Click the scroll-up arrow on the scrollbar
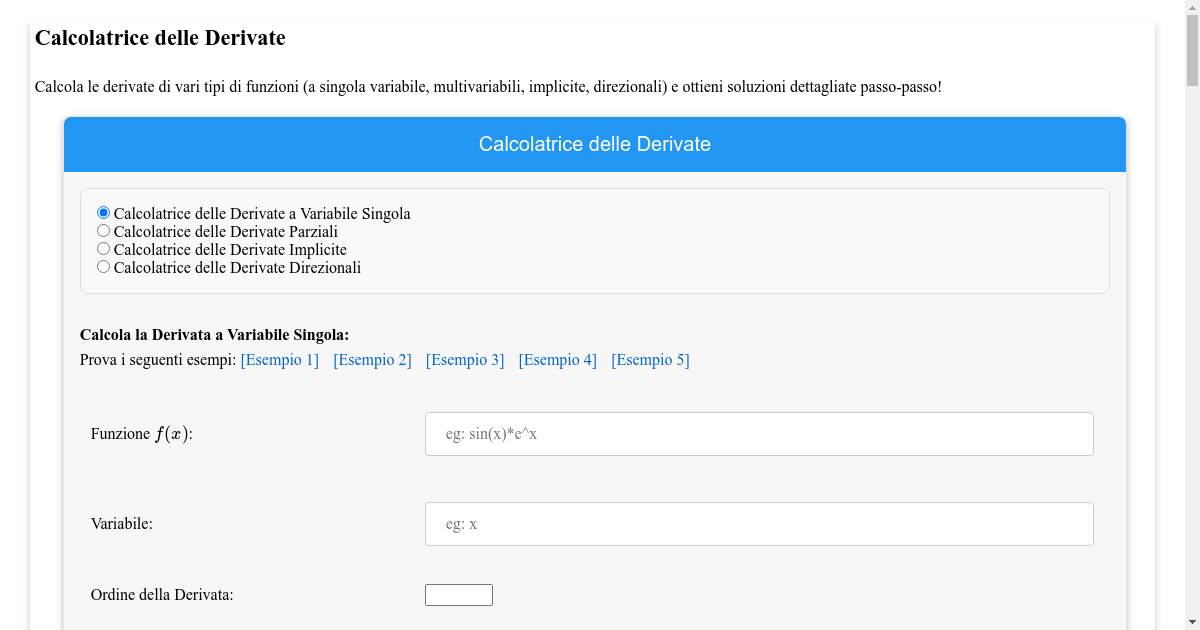 (x=1191, y=8)
